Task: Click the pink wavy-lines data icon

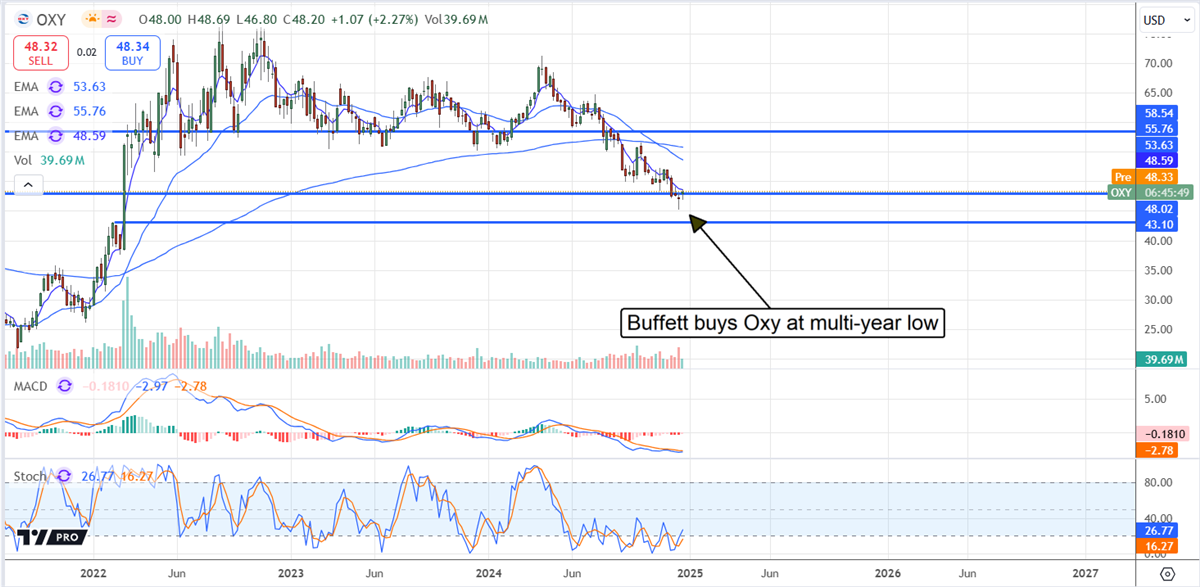Action: [113, 18]
